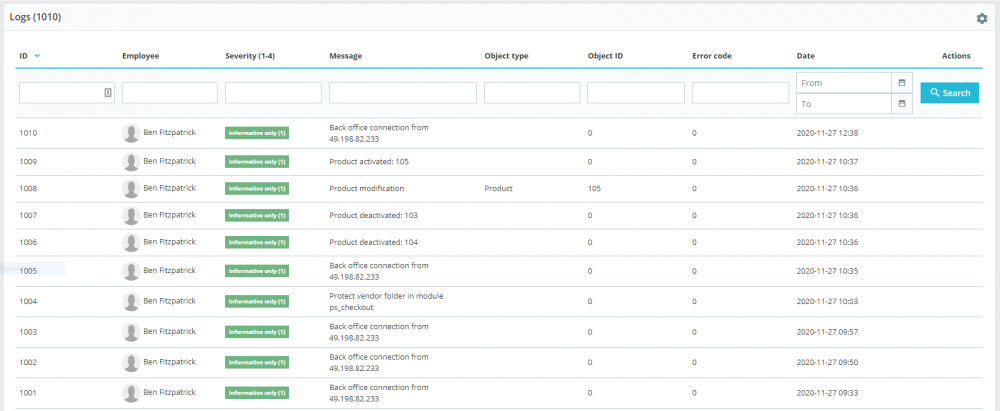This screenshot has height=411, width=1000.
Task: Click 'Informative only (1)' badge in row 1004
Action: coord(257,302)
